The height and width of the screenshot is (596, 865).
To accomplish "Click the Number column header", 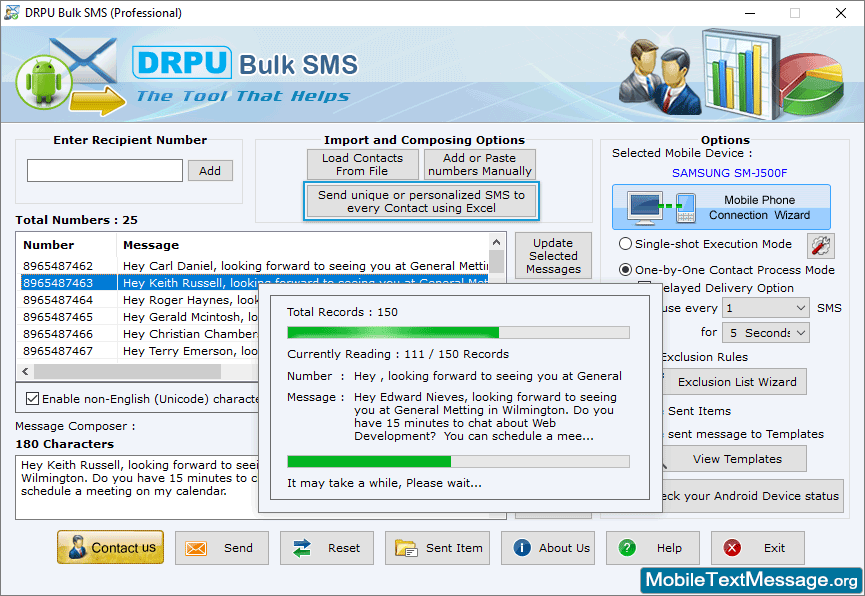I will tap(67, 245).
